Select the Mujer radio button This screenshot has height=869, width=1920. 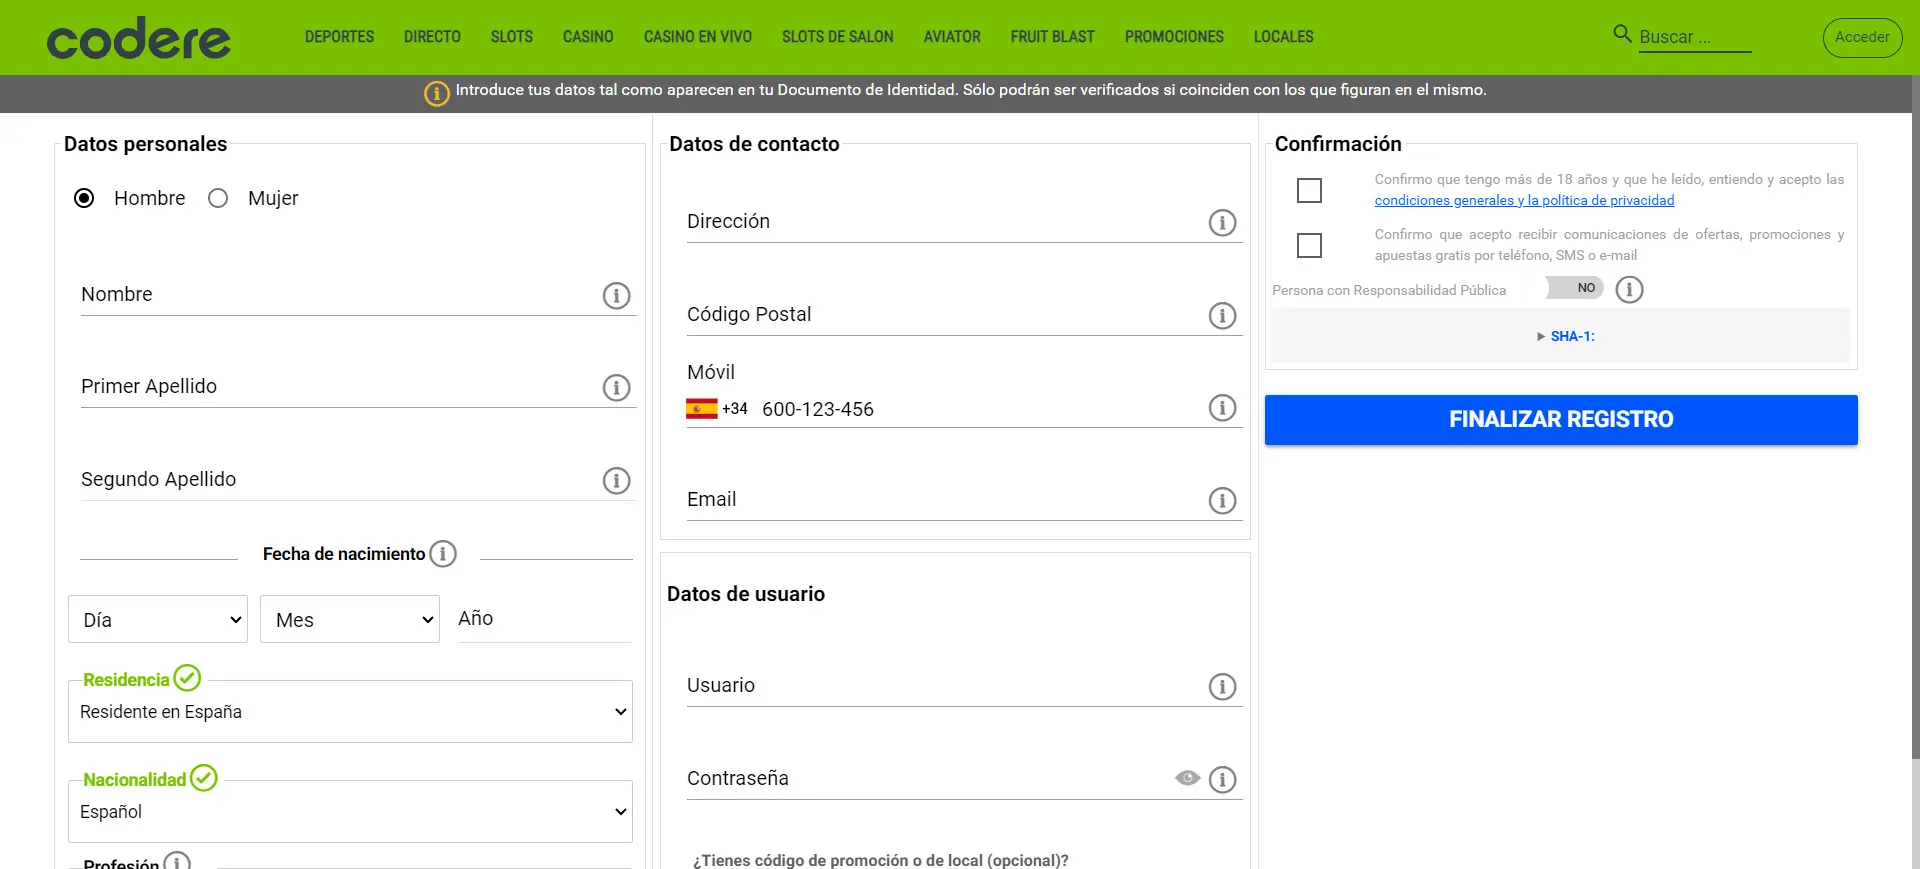(x=218, y=198)
